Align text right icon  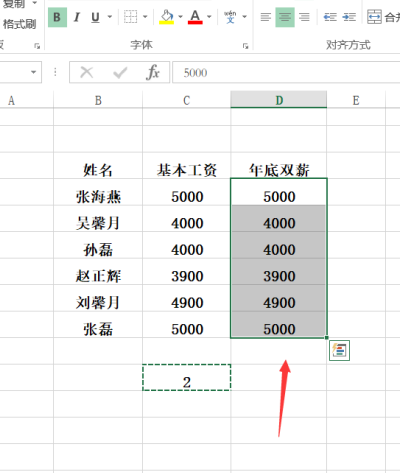304,17
